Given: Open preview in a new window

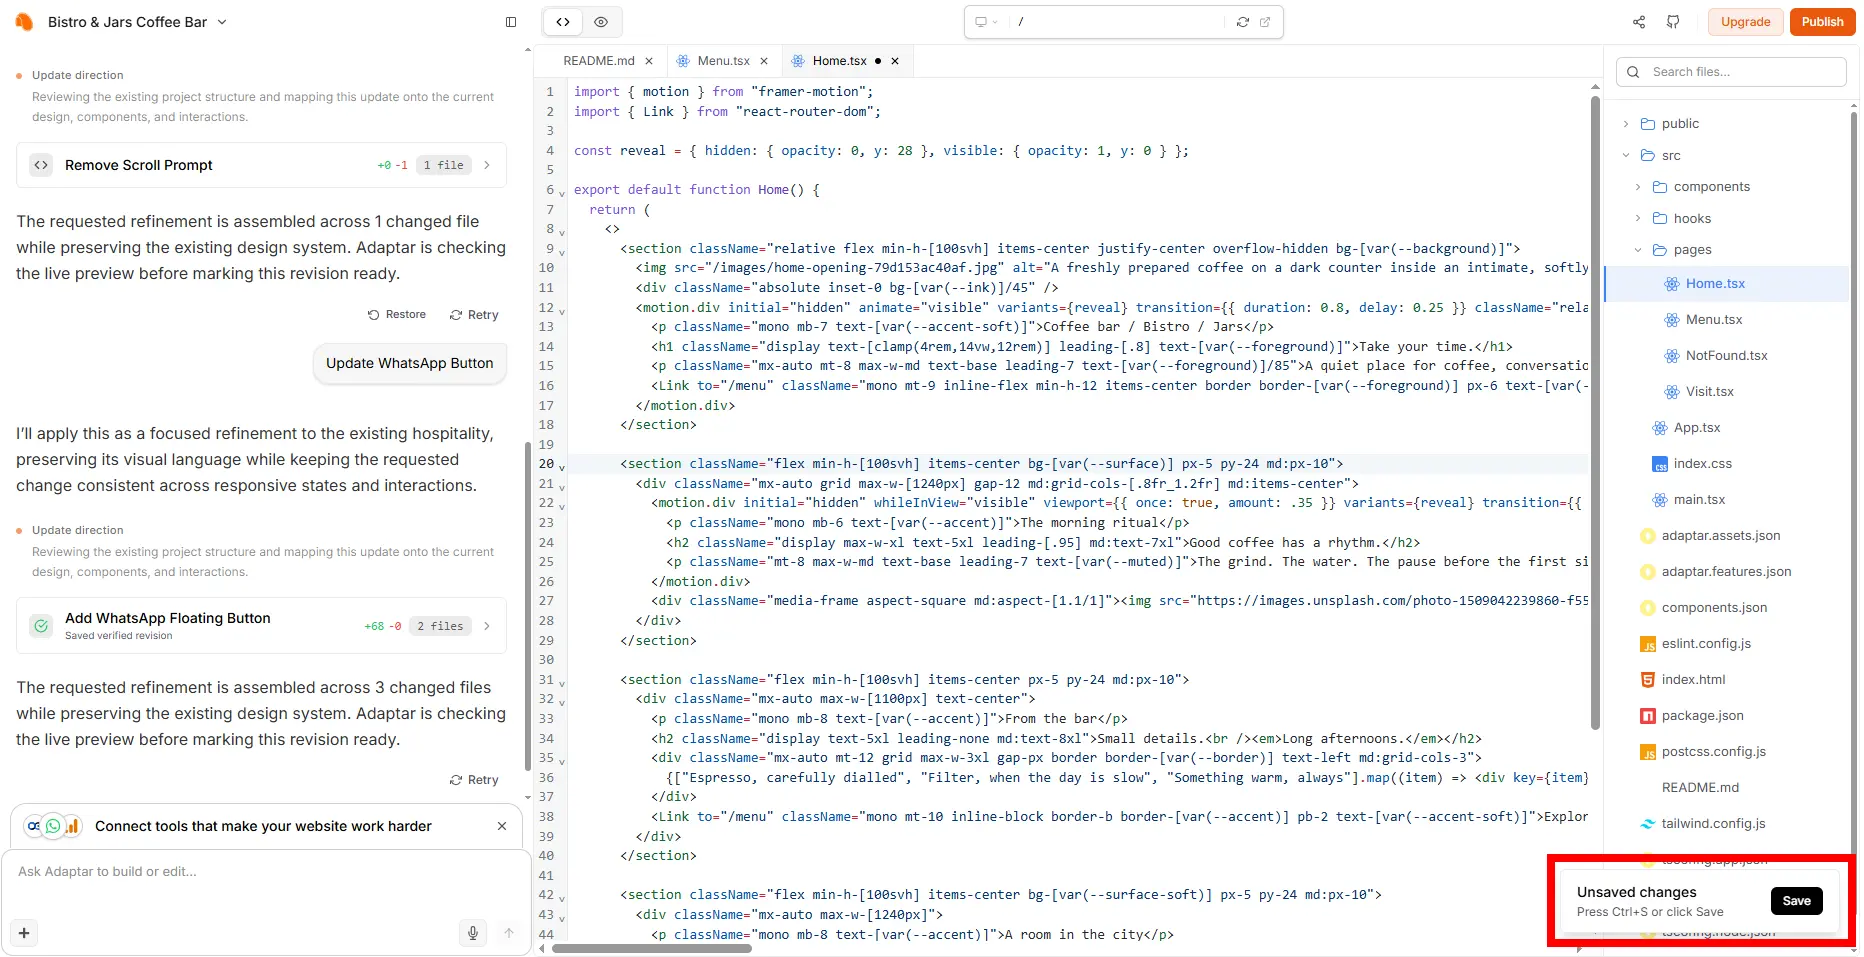Looking at the screenshot, I should point(1265,22).
